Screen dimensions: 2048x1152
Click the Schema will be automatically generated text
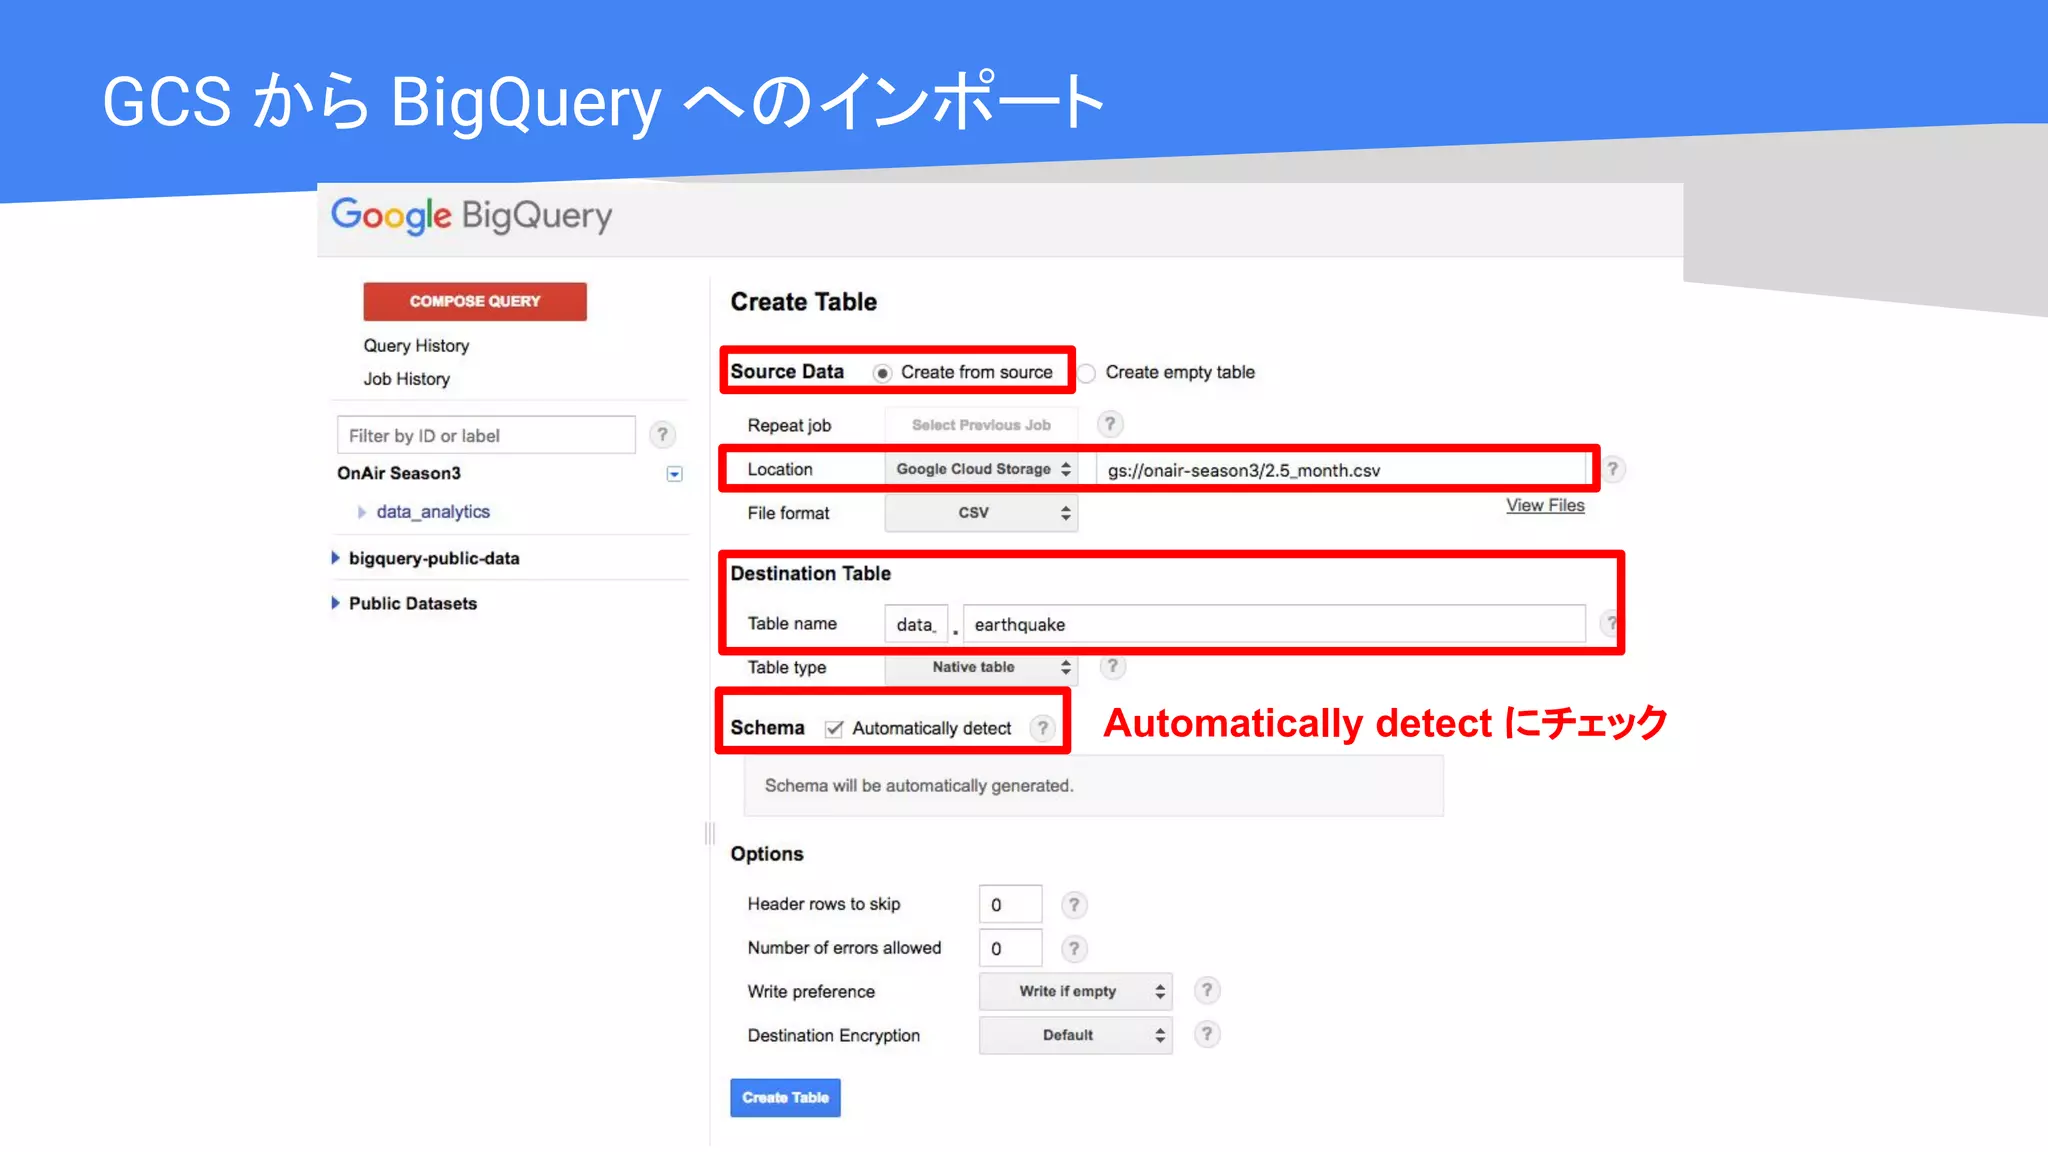(919, 786)
